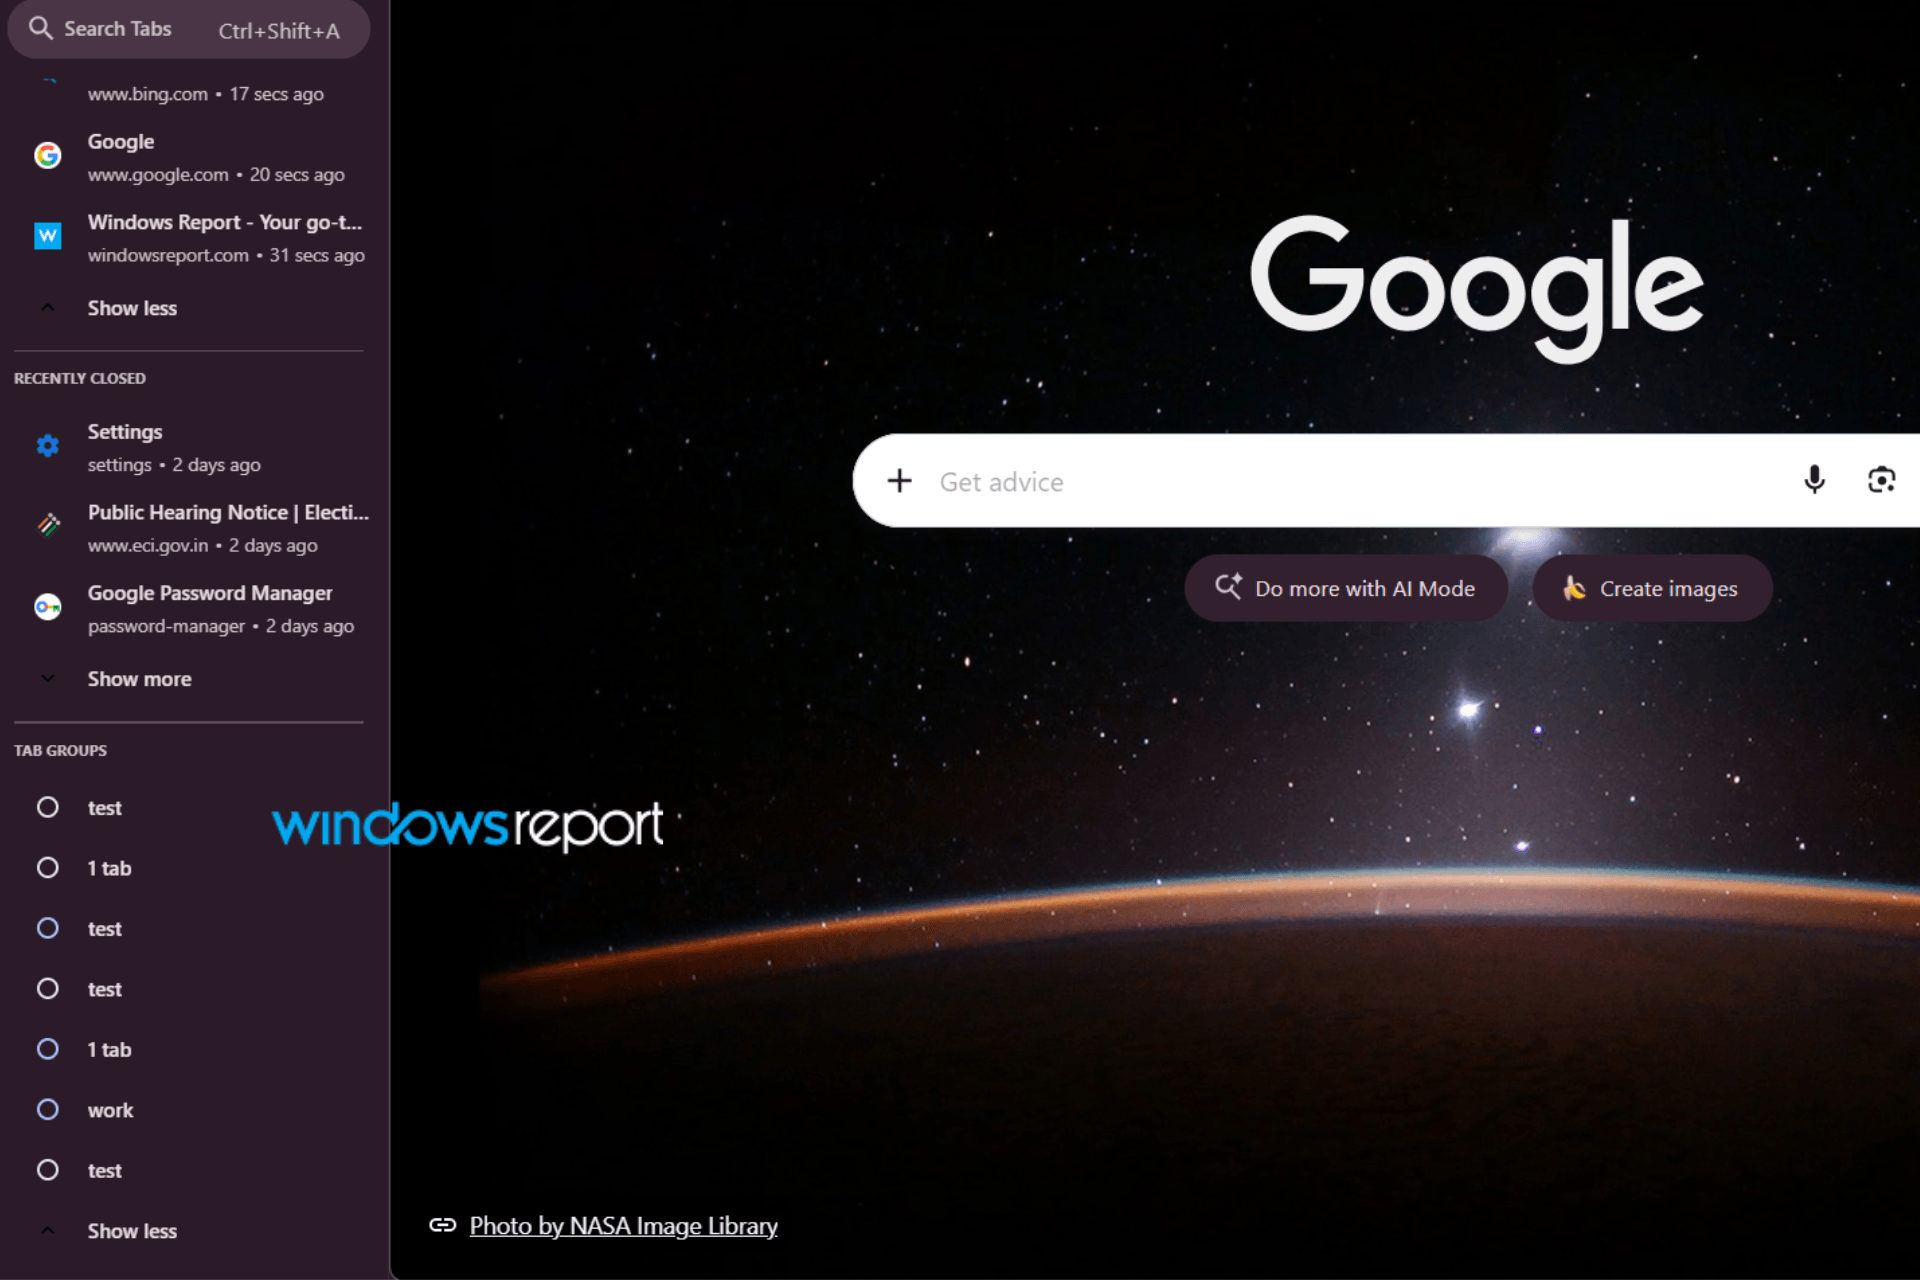Collapse Tab Groups with bottom Show less
The height and width of the screenshot is (1280, 1920).
pos(131,1231)
